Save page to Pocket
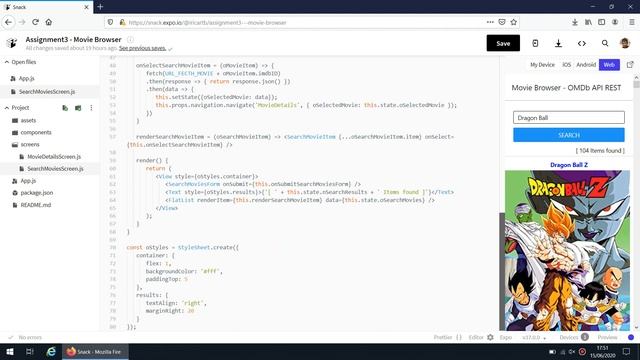The height and width of the screenshot is (360, 640). pos(502,22)
